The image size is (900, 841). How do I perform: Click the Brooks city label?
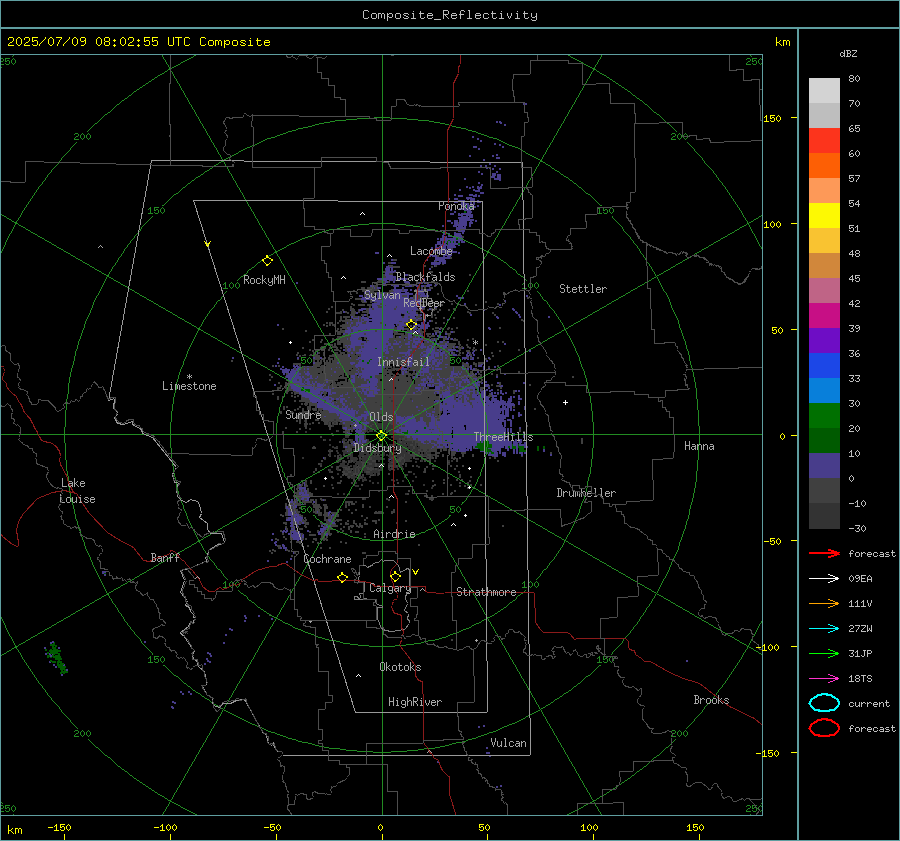(711, 700)
